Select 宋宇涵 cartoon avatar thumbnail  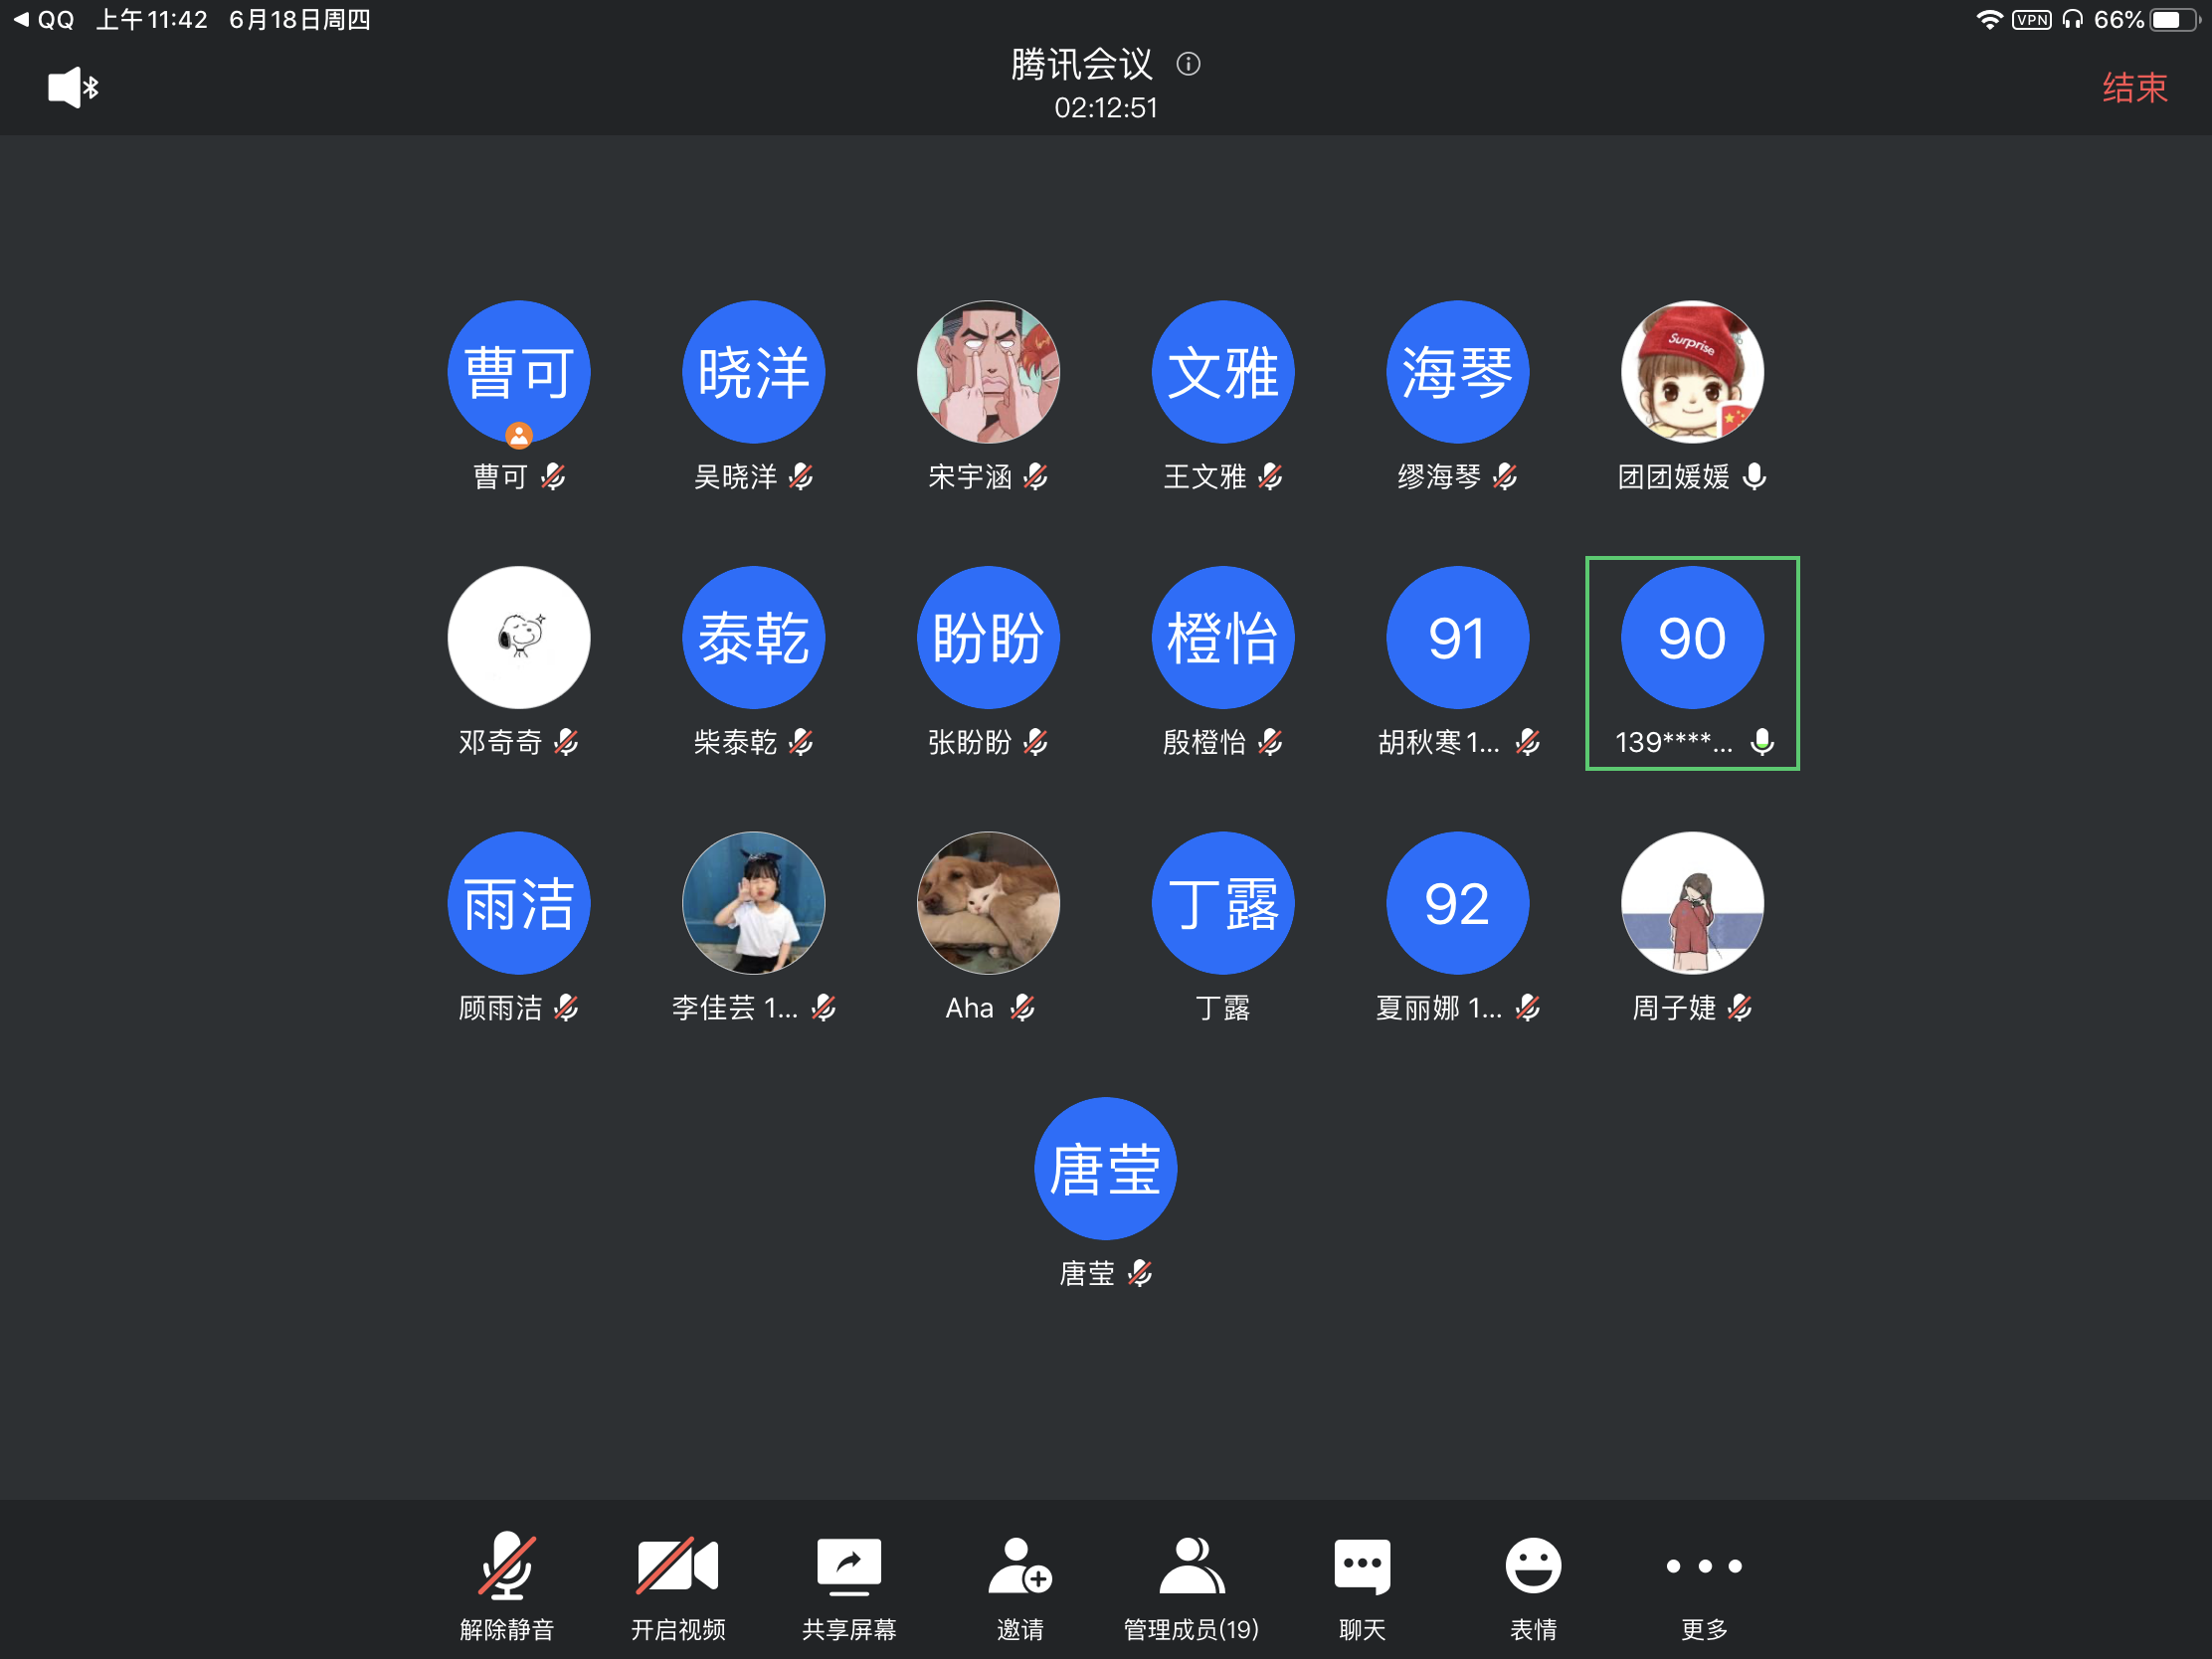click(988, 372)
